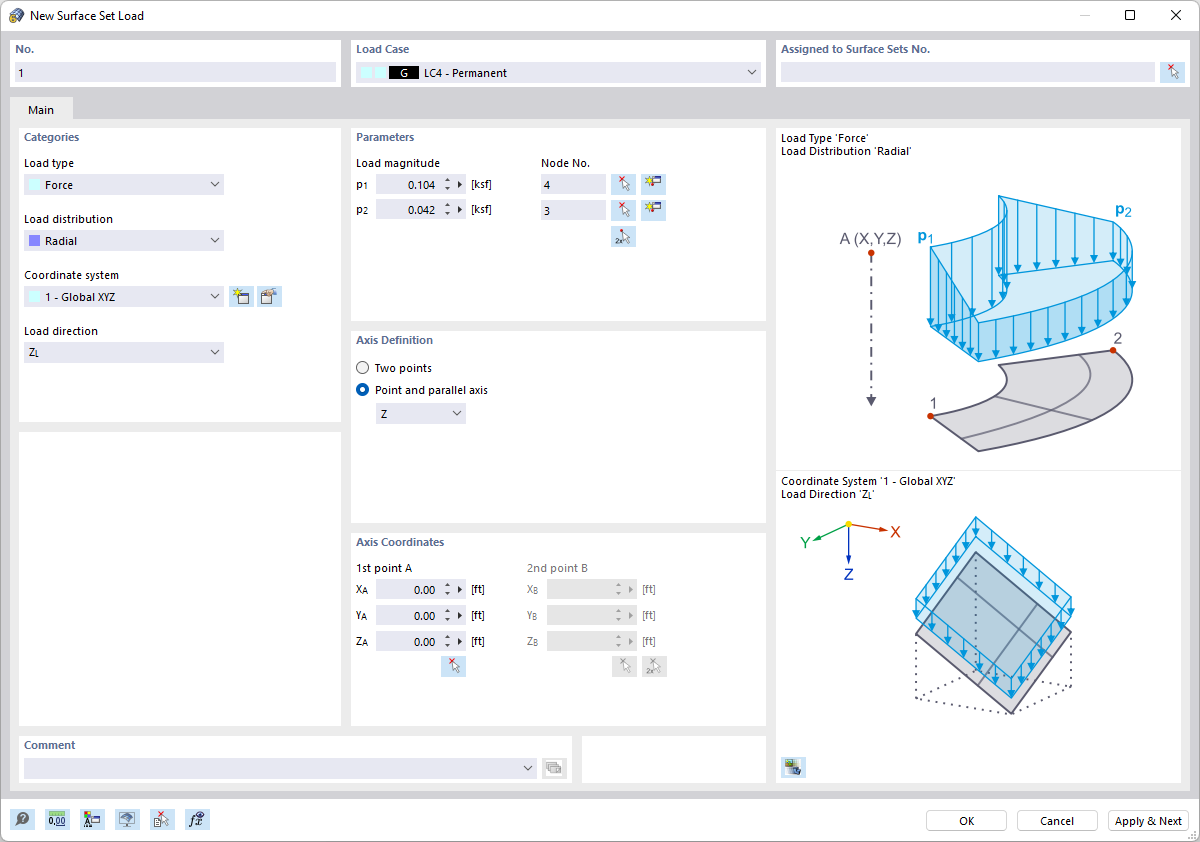Edit the current coordinate system
This screenshot has width=1200, height=842.
pyautogui.click(x=268, y=296)
